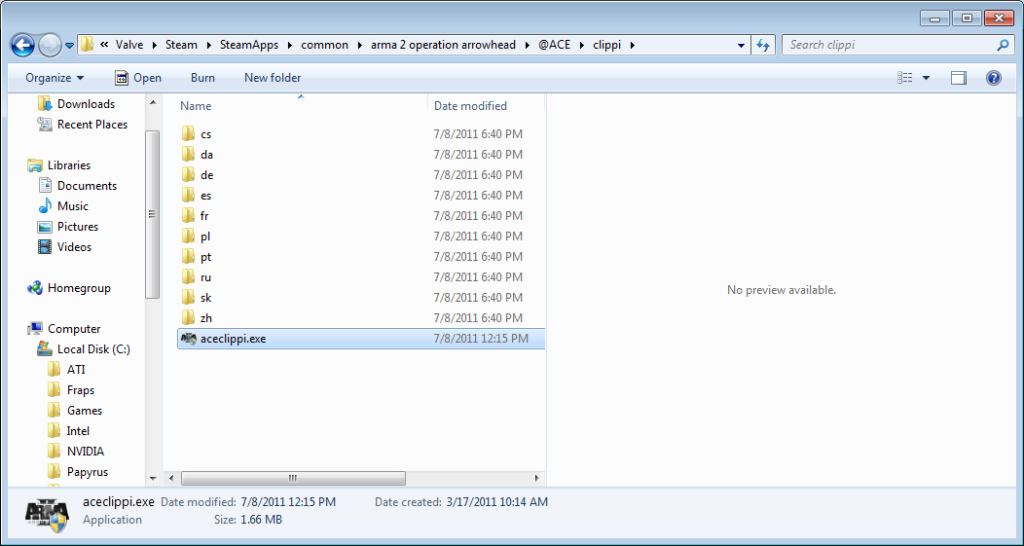The height and width of the screenshot is (546, 1024).
Task: Expand the arrow after clippi breadcrumb
Action: 633,45
